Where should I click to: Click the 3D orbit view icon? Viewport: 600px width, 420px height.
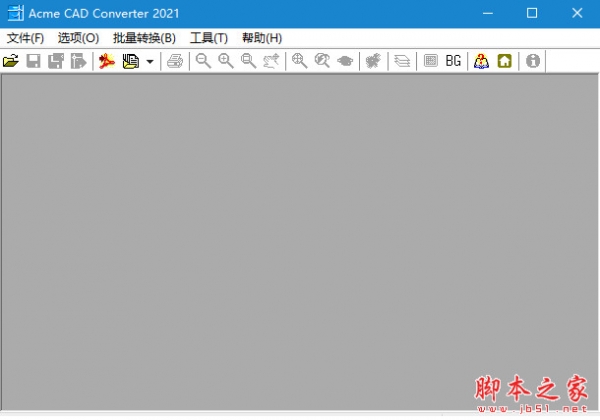(x=345, y=61)
